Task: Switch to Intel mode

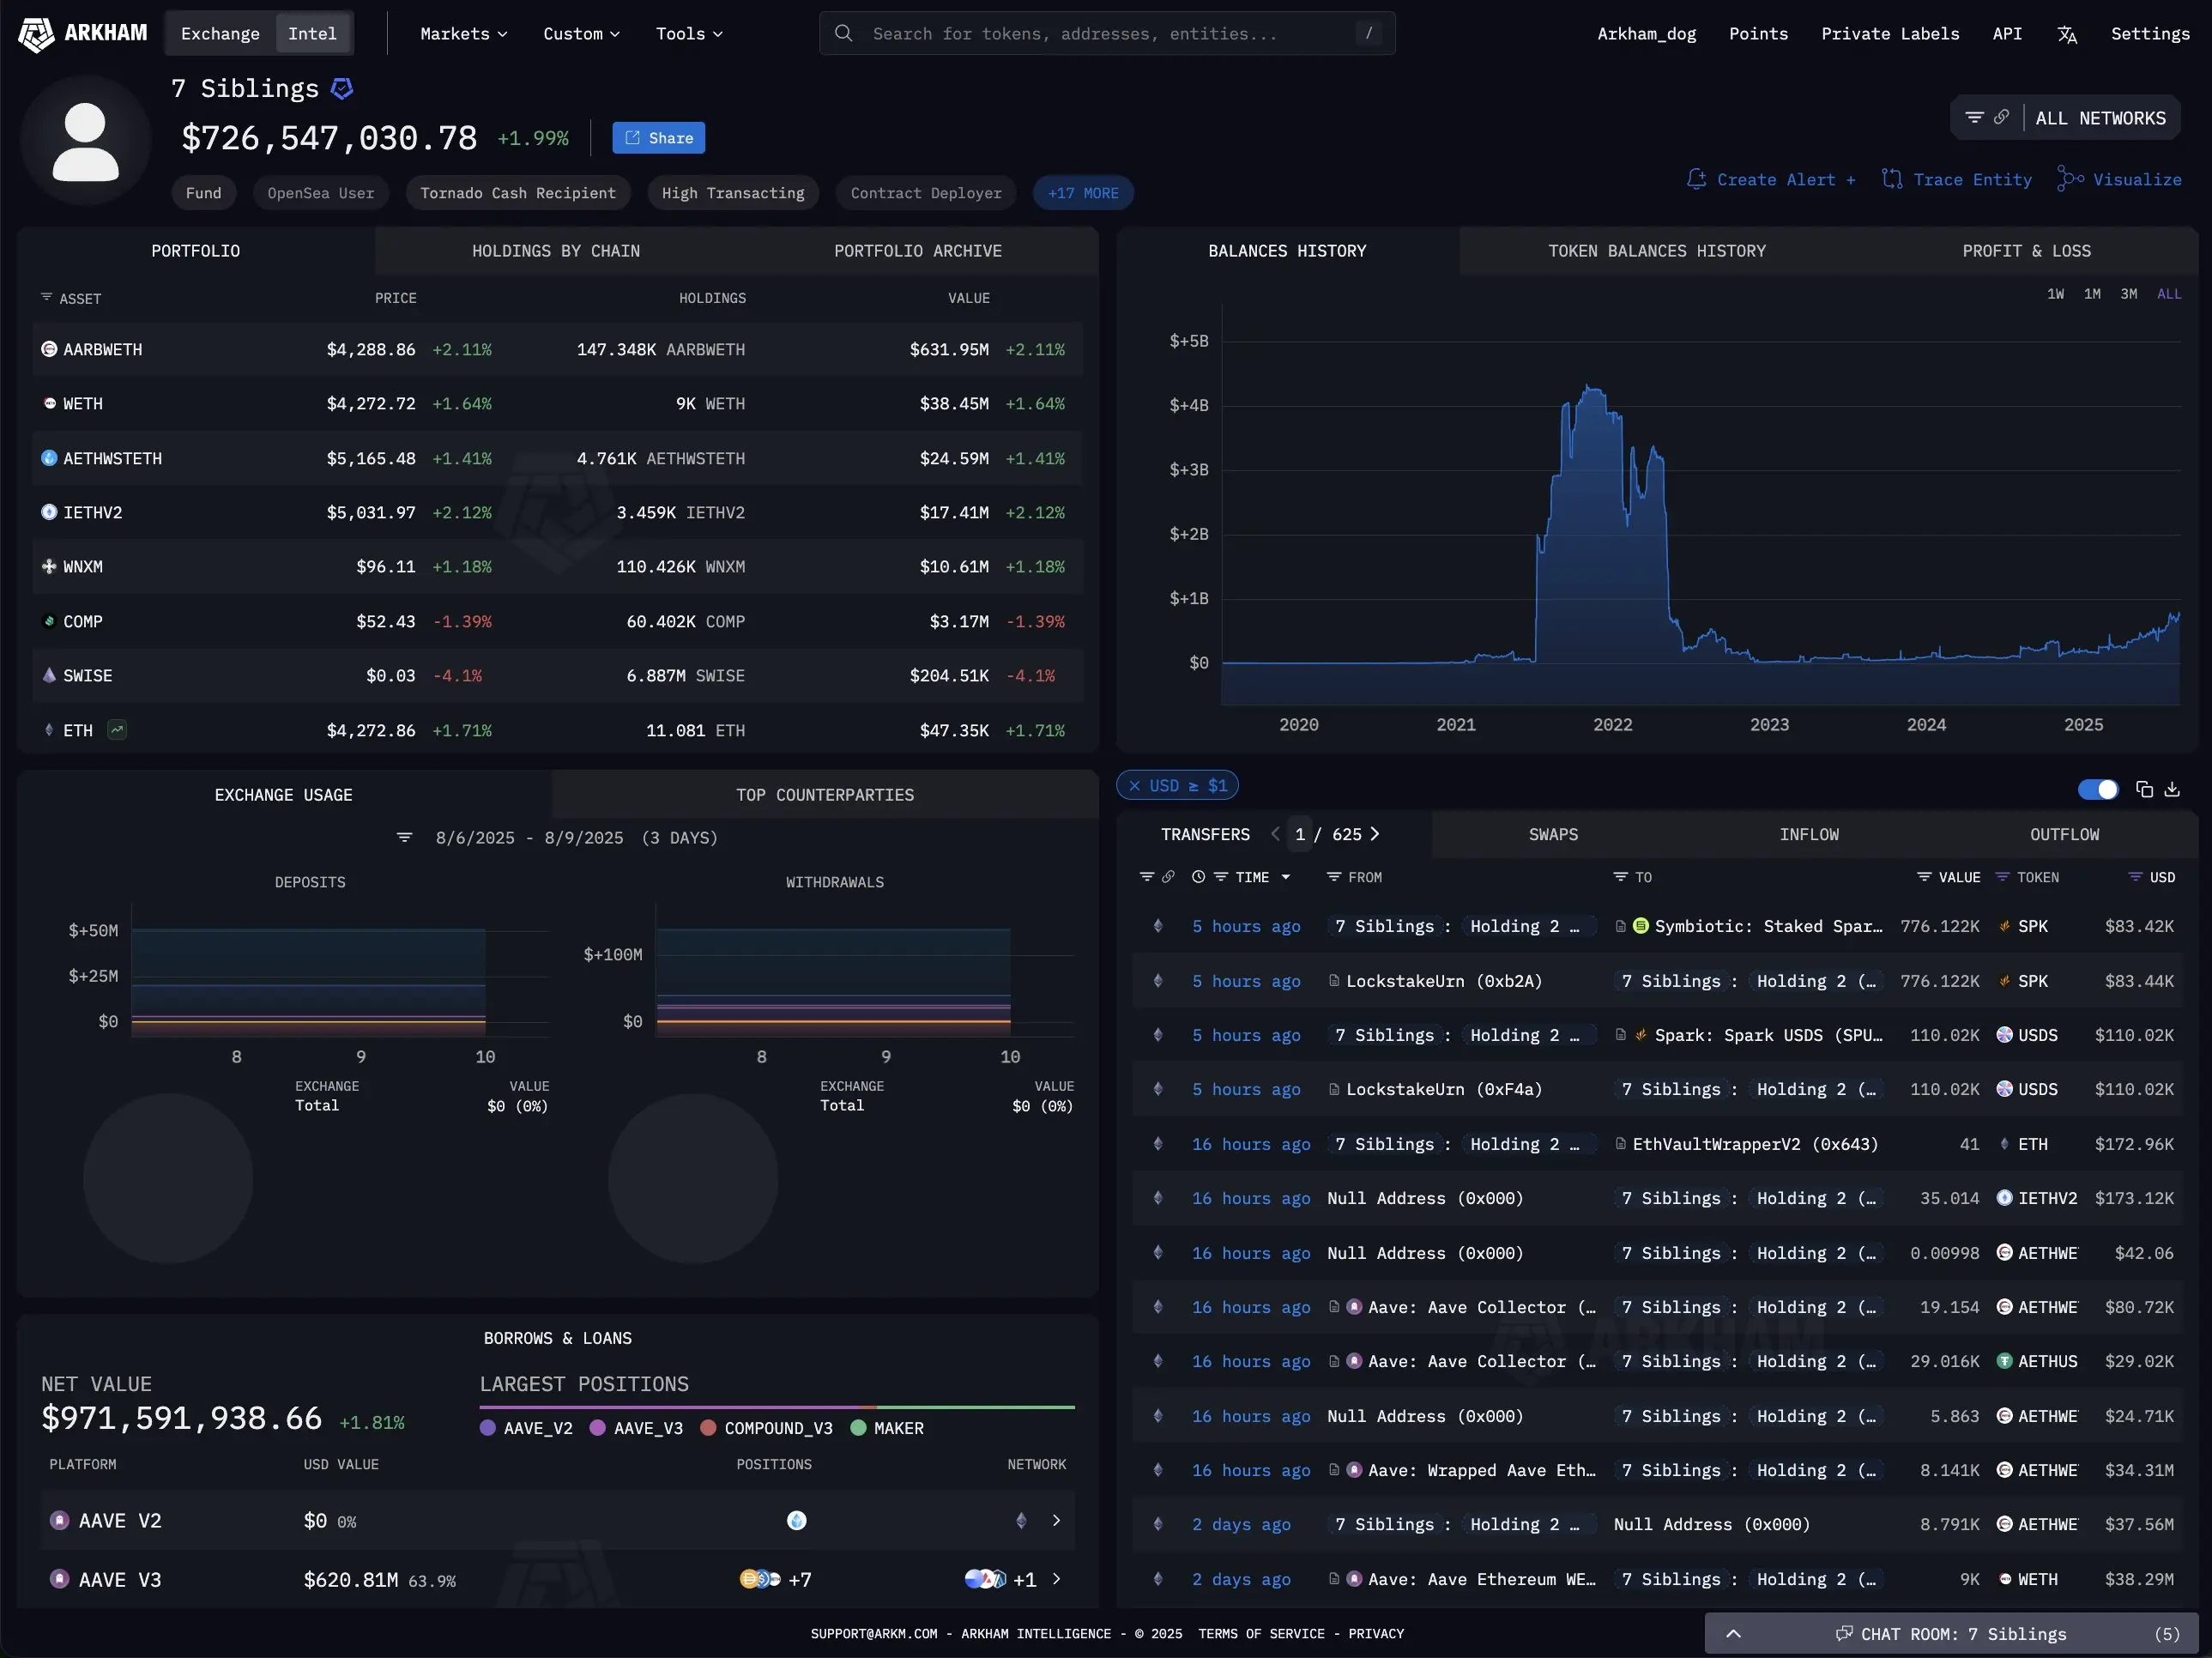Action: click(x=312, y=33)
